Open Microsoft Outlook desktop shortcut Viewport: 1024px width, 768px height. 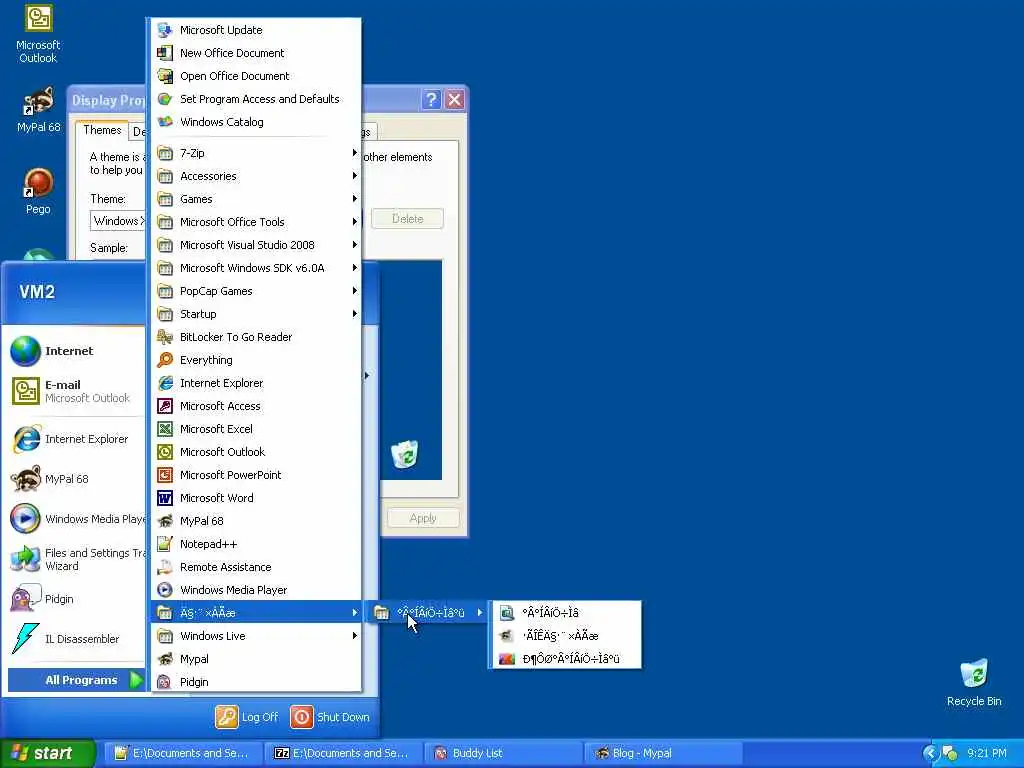point(38,34)
